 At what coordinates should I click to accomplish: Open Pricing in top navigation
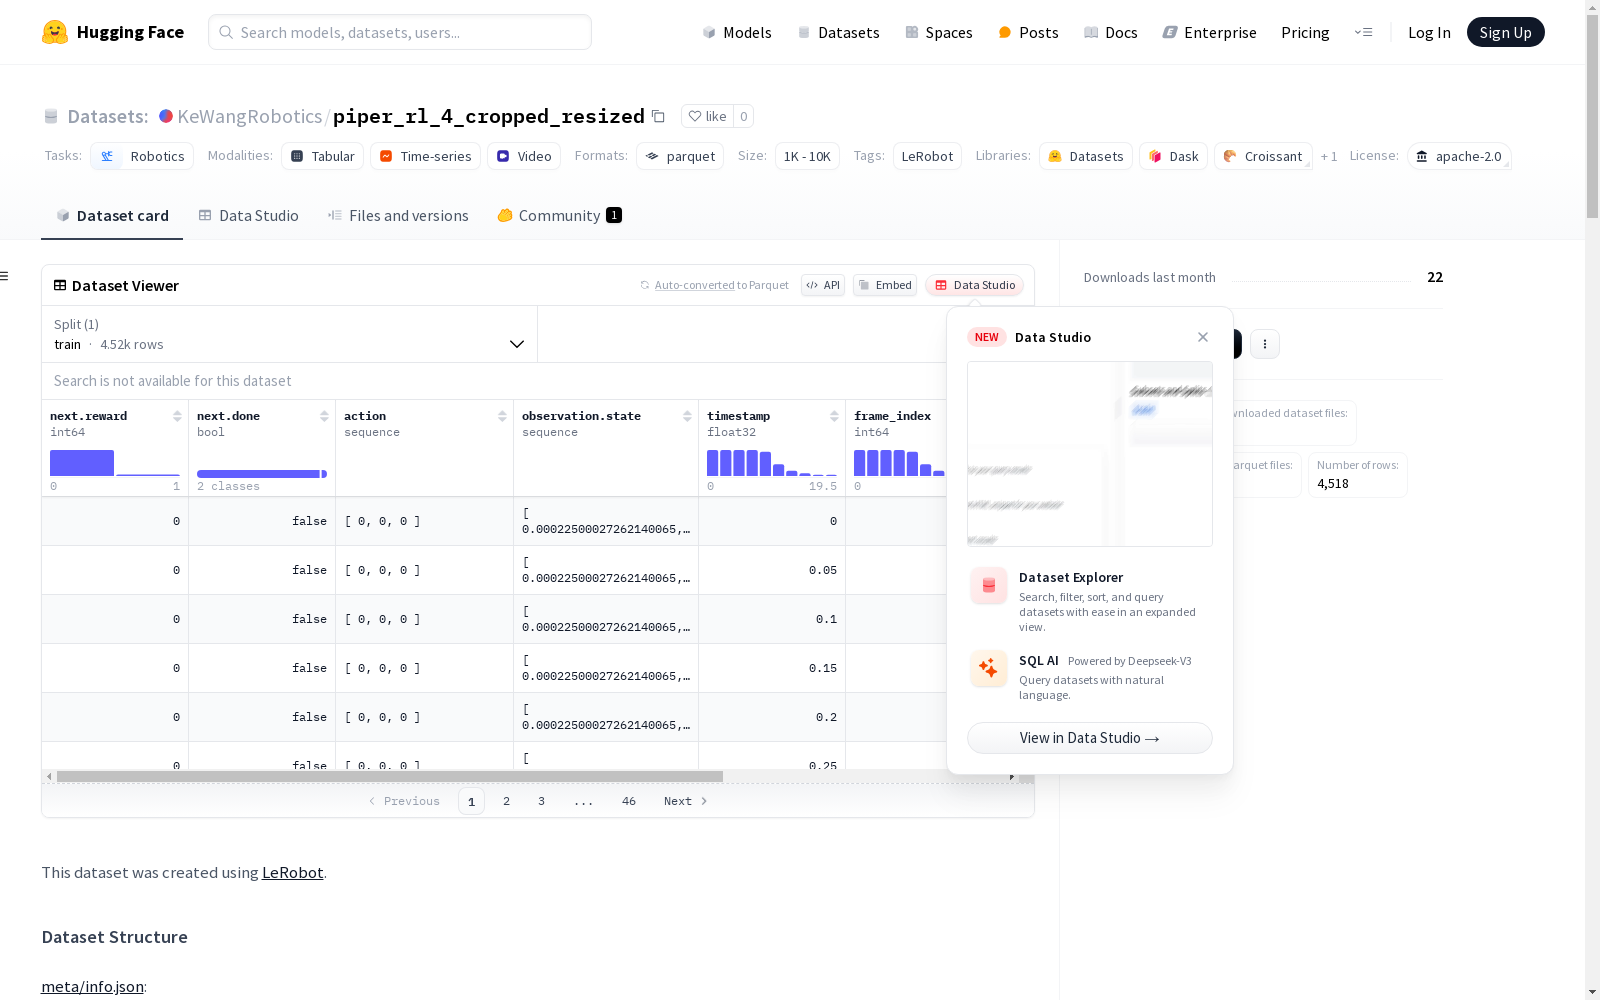click(x=1305, y=32)
